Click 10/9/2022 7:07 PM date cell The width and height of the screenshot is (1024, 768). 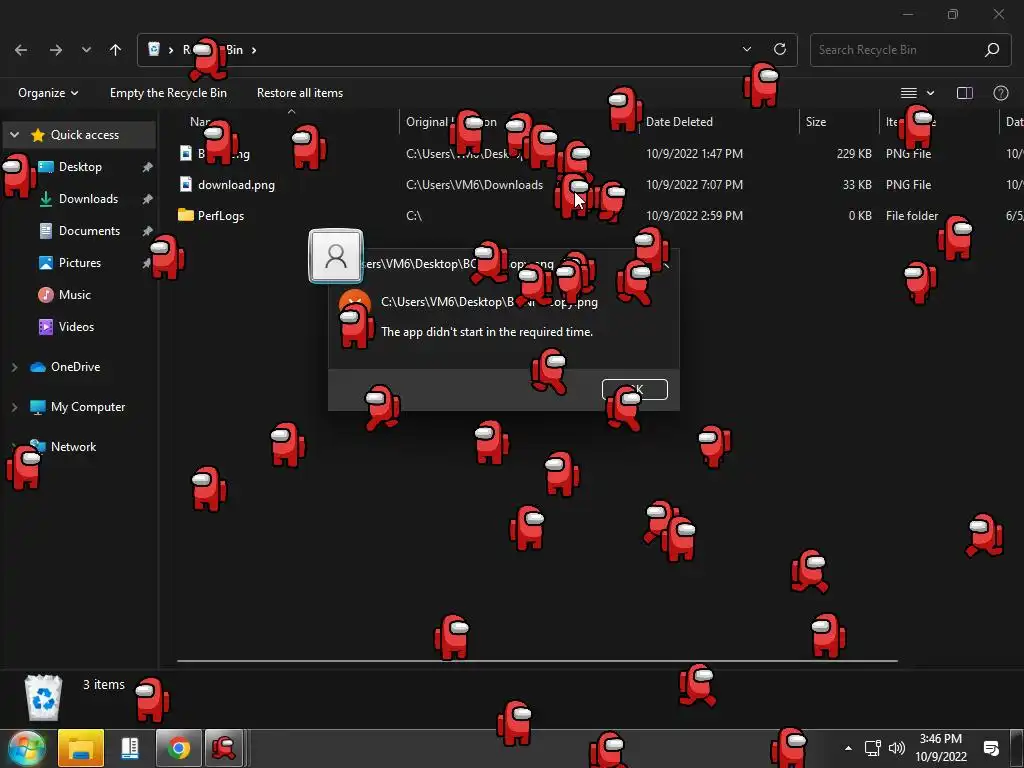click(694, 185)
